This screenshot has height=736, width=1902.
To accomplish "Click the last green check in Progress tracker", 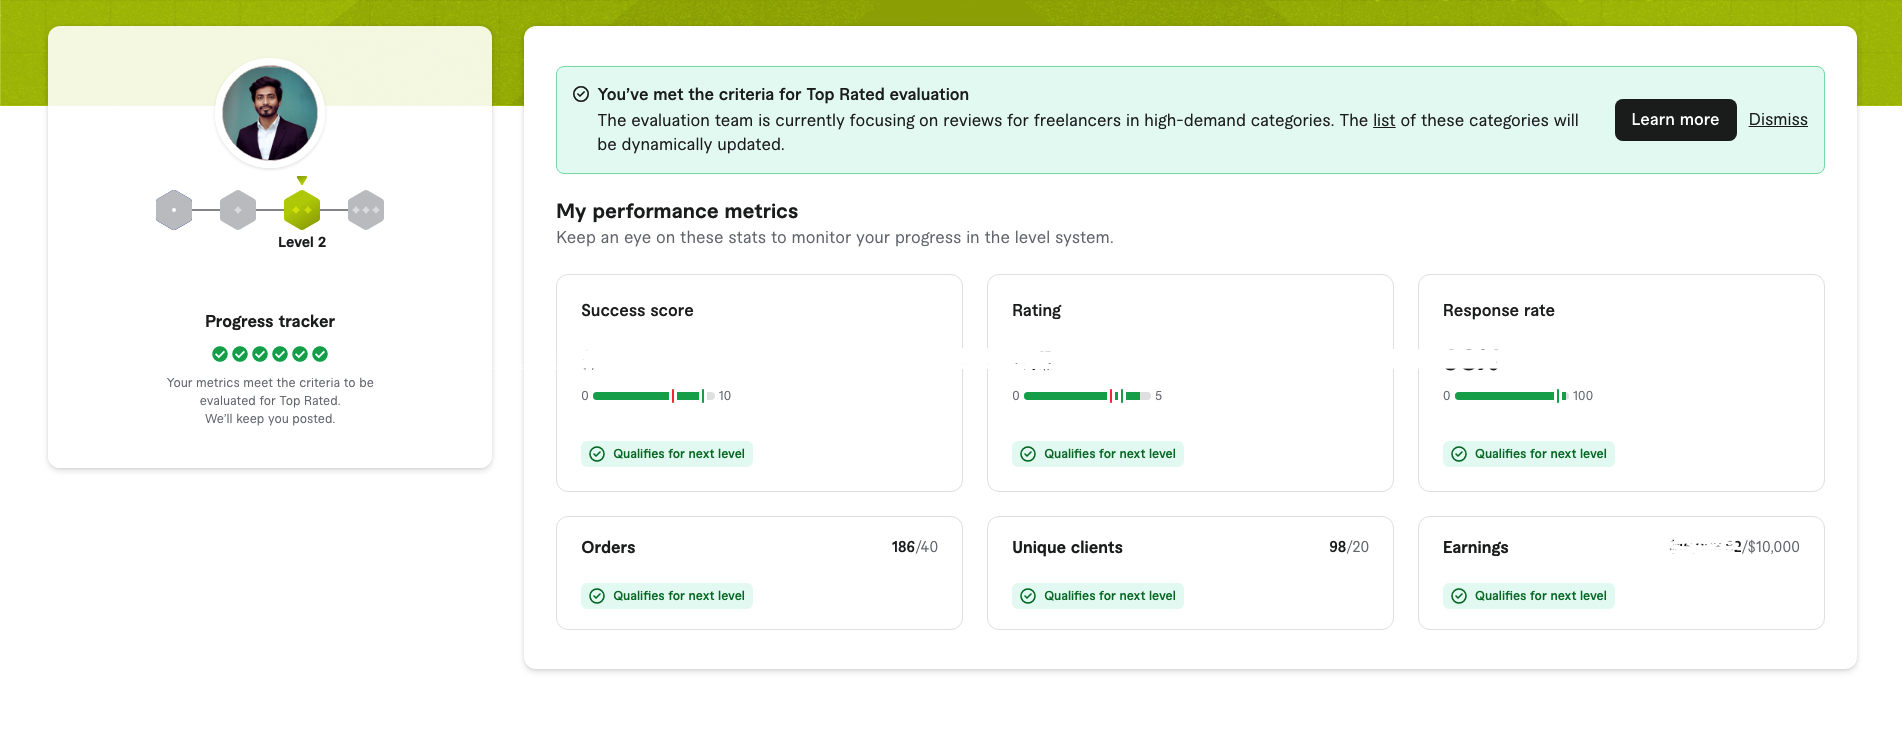I will 320,354.
